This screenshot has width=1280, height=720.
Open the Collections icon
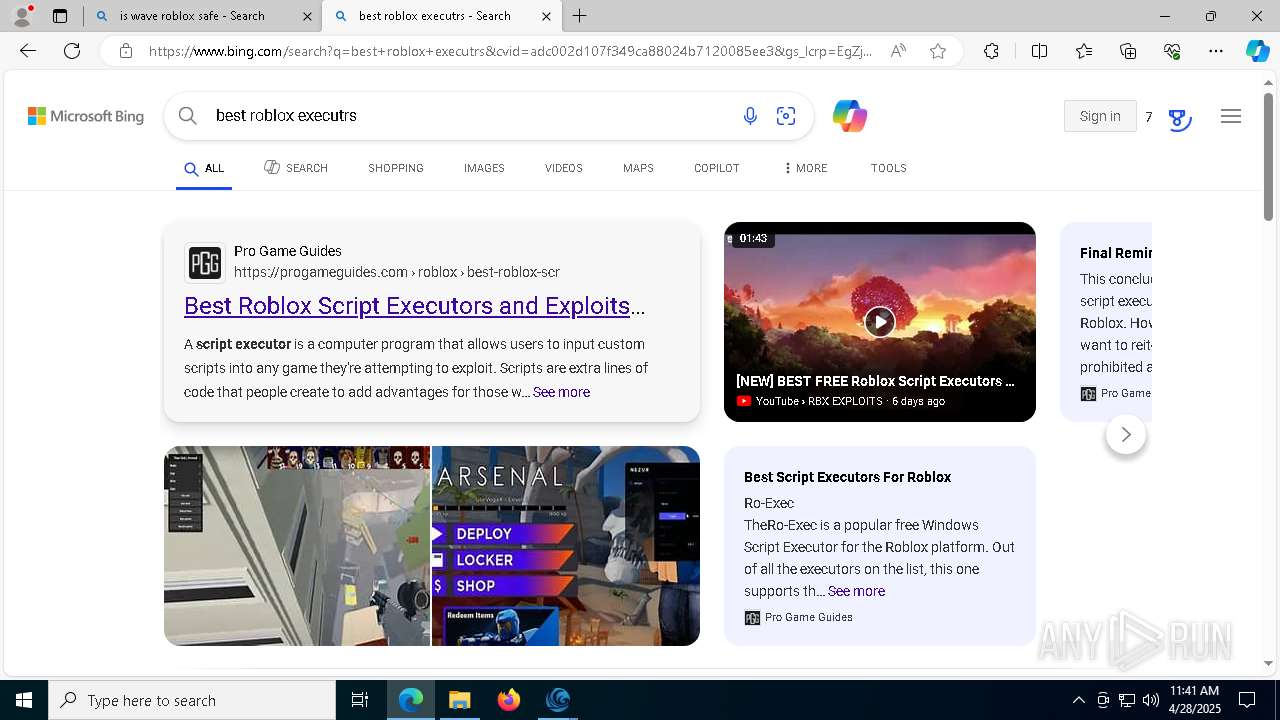pyautogui.click(x=1128, y=51)
